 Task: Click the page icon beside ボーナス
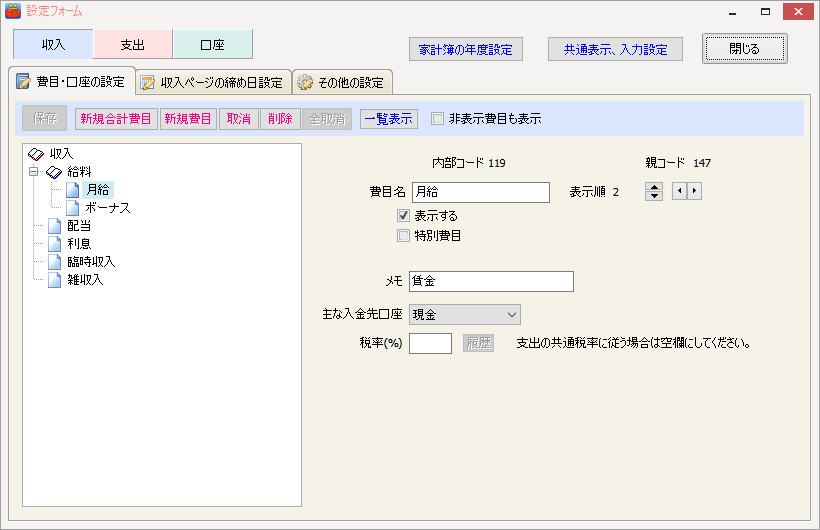point(72,208)
